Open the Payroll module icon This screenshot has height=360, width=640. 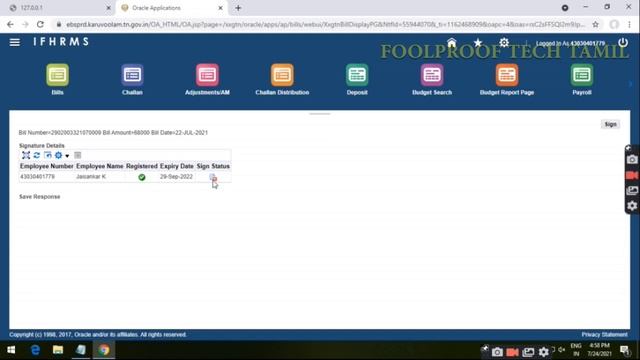coord(582,75)
